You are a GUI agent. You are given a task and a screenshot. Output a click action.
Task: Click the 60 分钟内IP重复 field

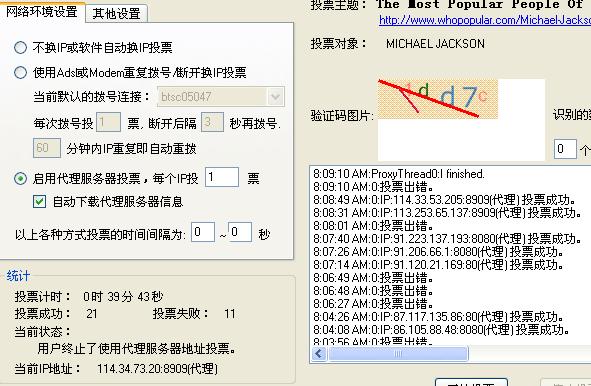point(47,148)
